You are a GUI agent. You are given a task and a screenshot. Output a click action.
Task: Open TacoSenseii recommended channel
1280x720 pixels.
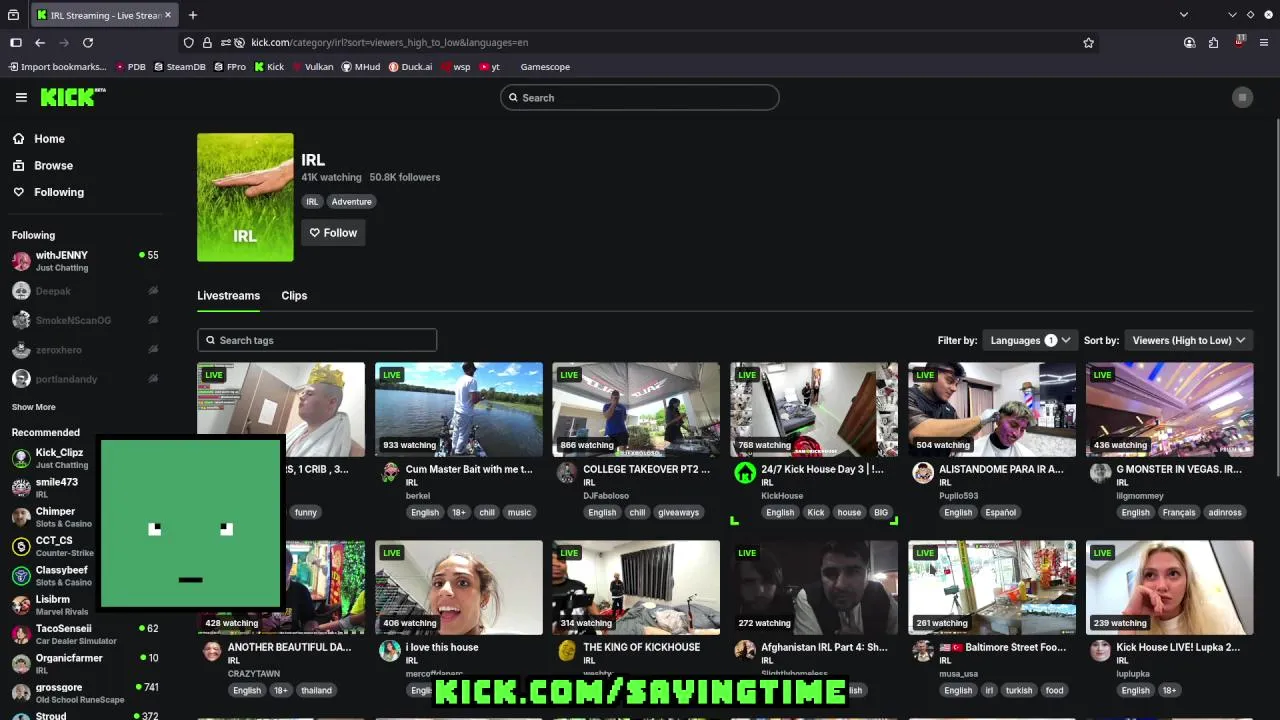85,634
